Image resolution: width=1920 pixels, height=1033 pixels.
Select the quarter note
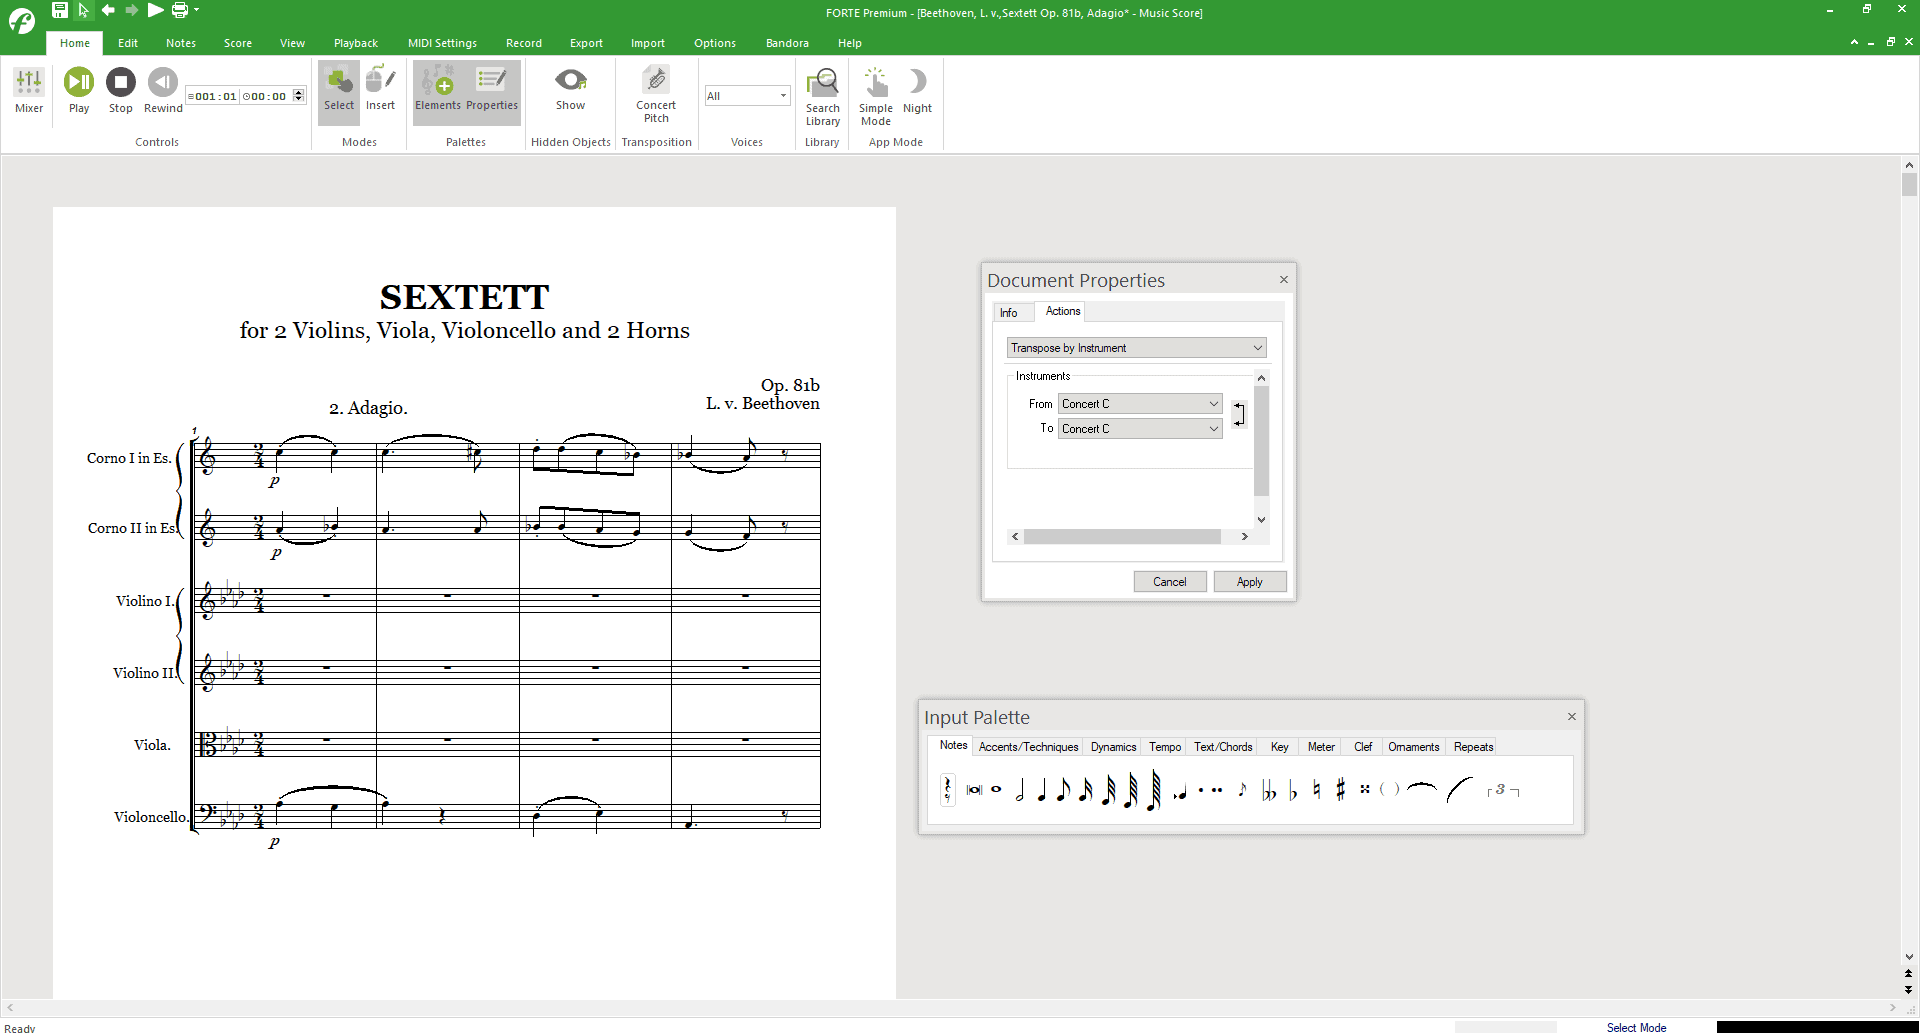click(1042, 790)
